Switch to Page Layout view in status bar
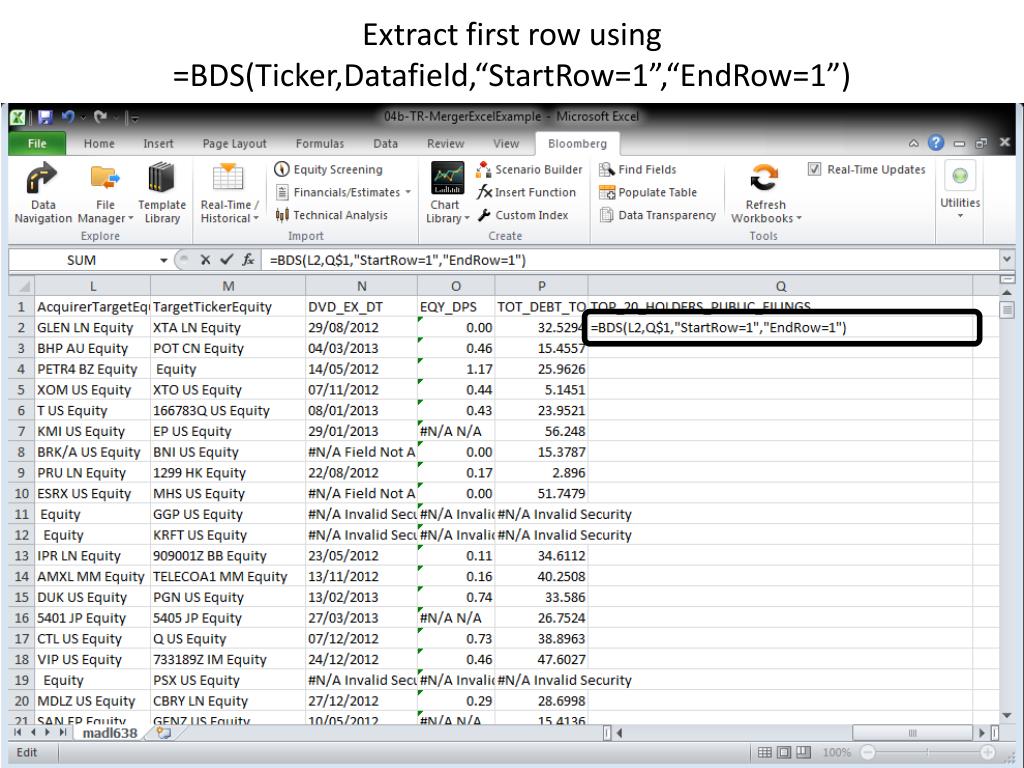 coord(784,752)
